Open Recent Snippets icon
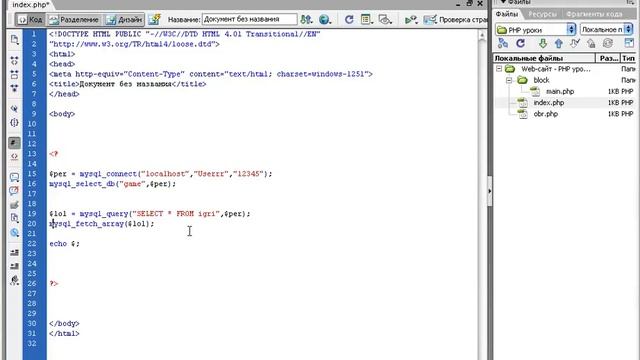Viewport: 640px width, 360px height. (14, 218)
